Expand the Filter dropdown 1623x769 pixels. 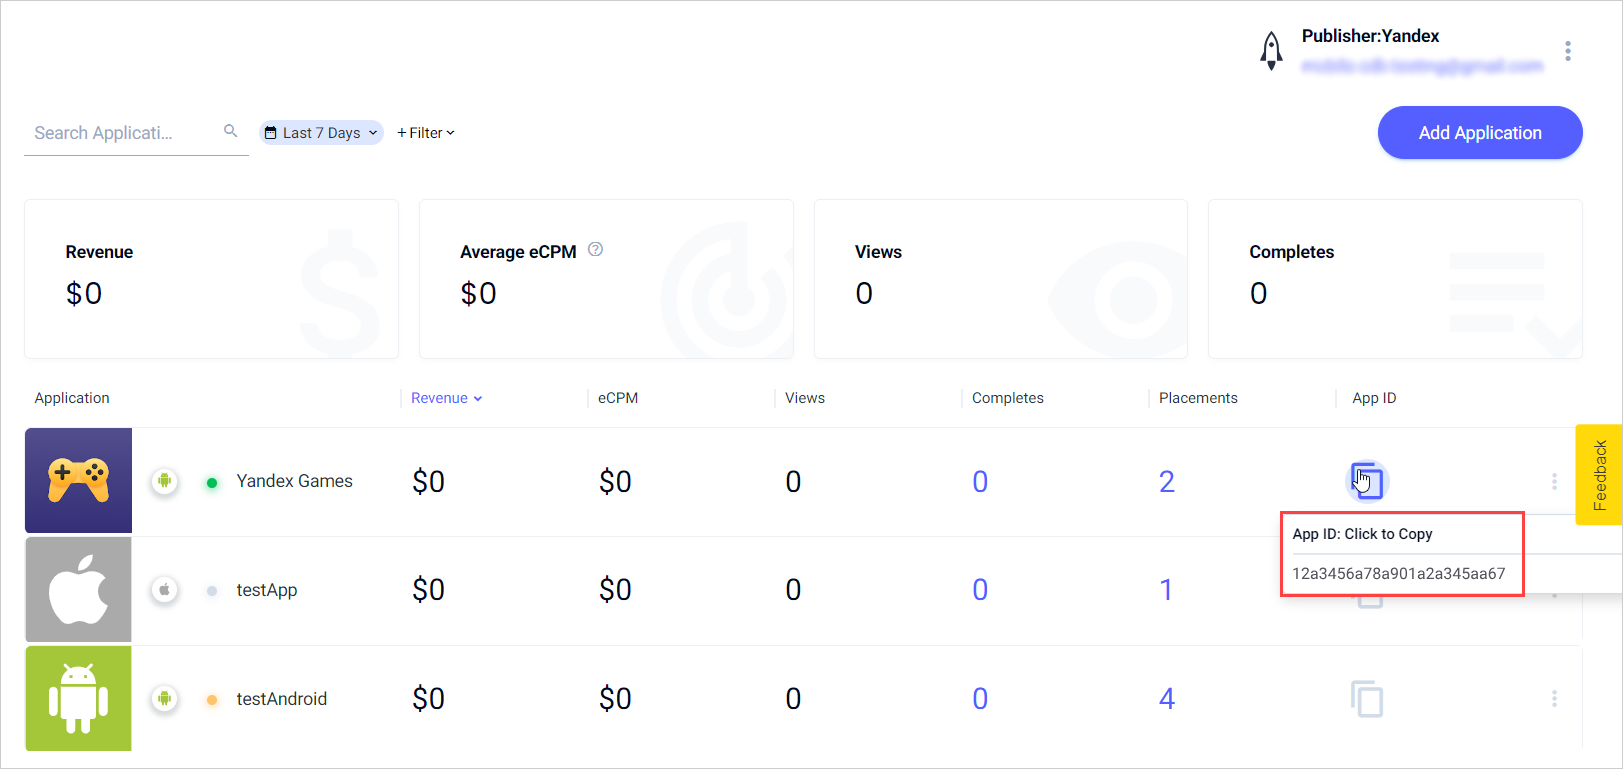point(426,133)
